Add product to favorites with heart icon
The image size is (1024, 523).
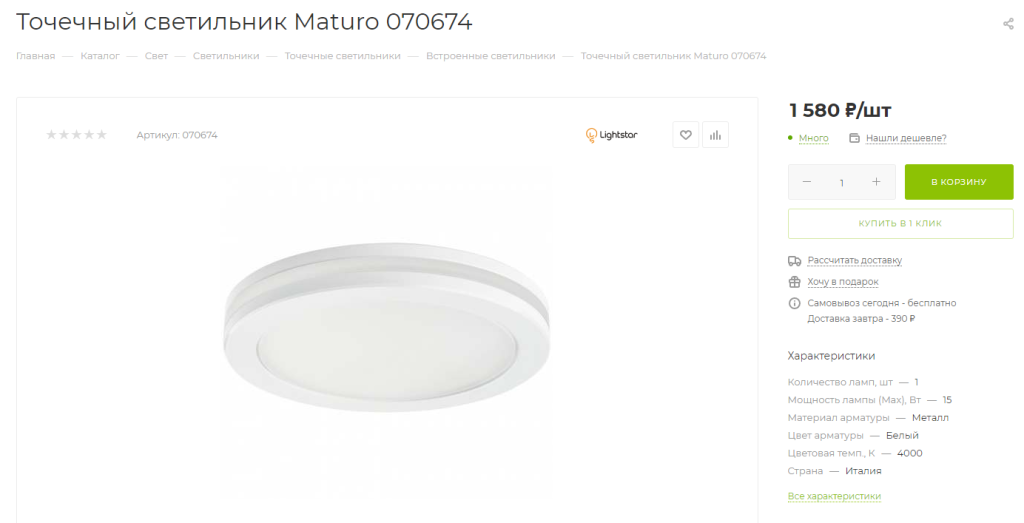pos(685,135)
